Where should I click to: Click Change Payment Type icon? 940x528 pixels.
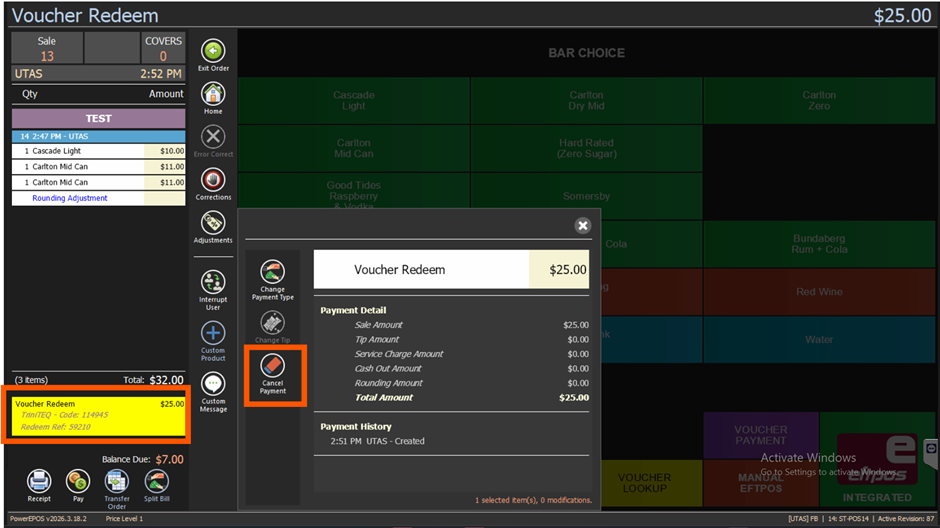272,273
